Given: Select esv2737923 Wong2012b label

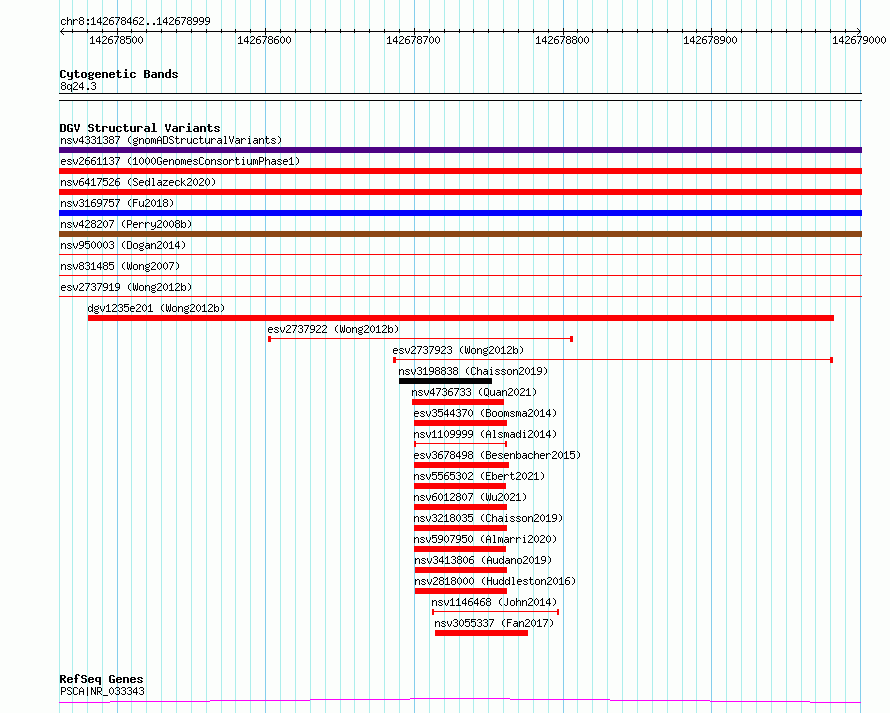Looking at the screenshot, I should coord(458,350).
